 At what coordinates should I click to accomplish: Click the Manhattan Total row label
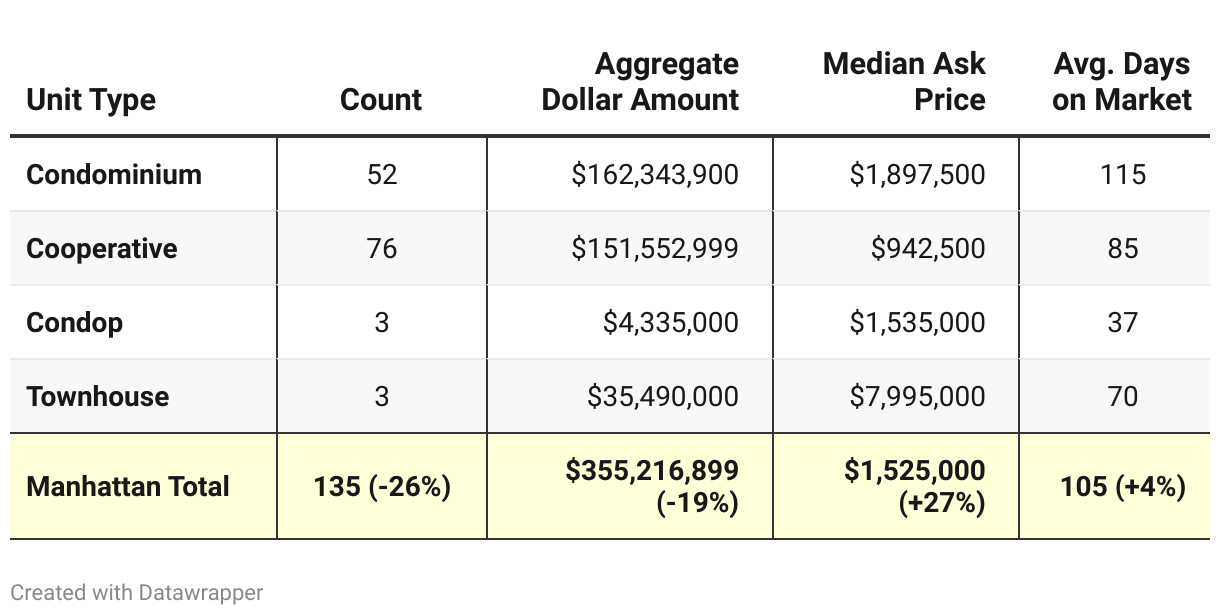pos(128,487)
